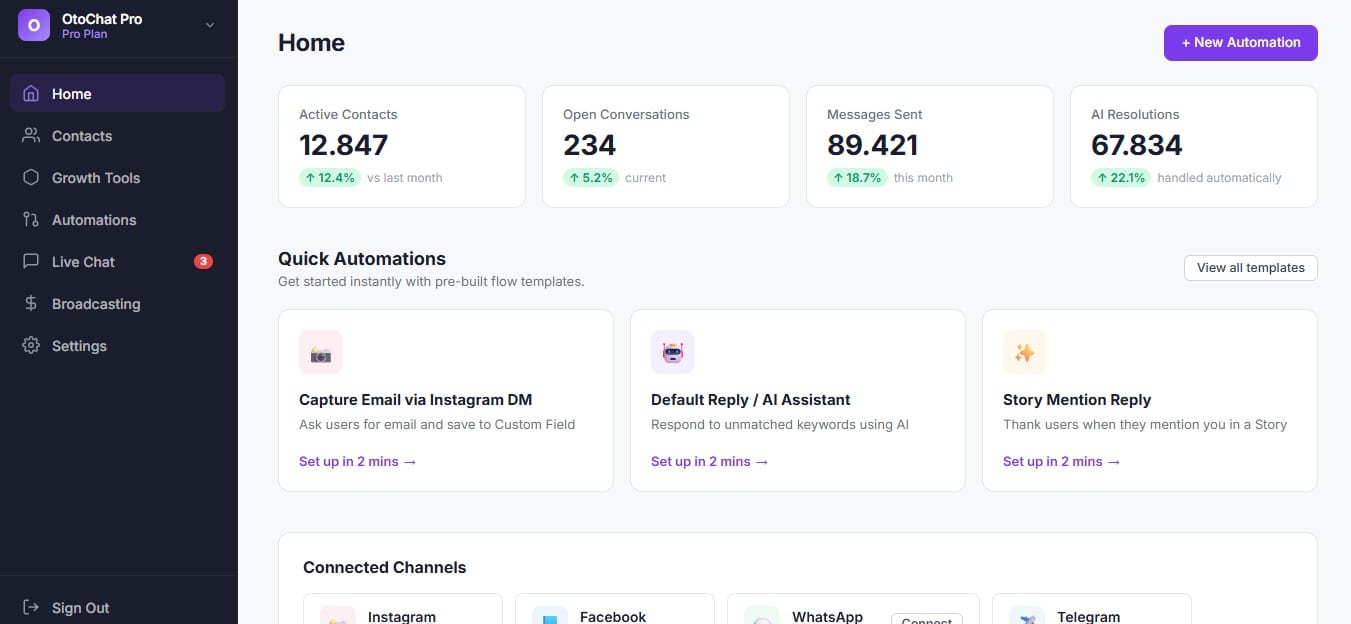1351x624 pixels.
Task: Open the Active Contacts stat card
Action: [402, 146]
